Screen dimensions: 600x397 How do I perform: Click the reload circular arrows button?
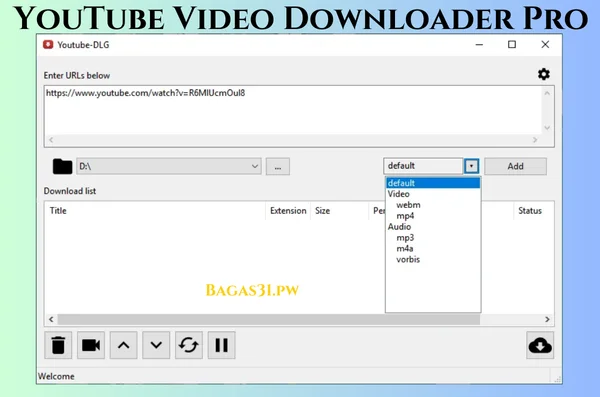coord(189,345)
